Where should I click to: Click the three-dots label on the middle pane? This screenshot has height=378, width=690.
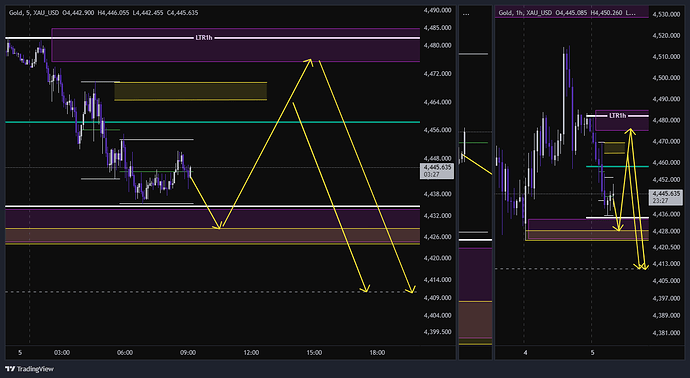tap(466, 14)
